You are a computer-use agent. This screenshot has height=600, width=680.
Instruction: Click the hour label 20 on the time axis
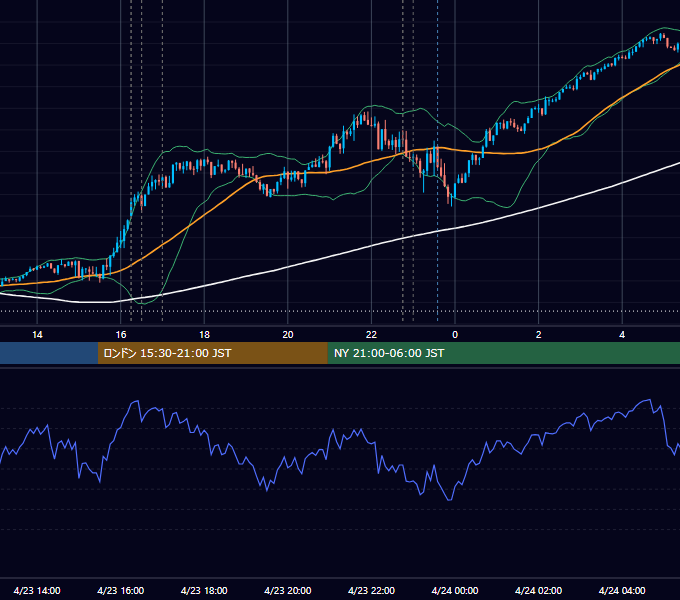pyautogui.click(x=288, y=335)
